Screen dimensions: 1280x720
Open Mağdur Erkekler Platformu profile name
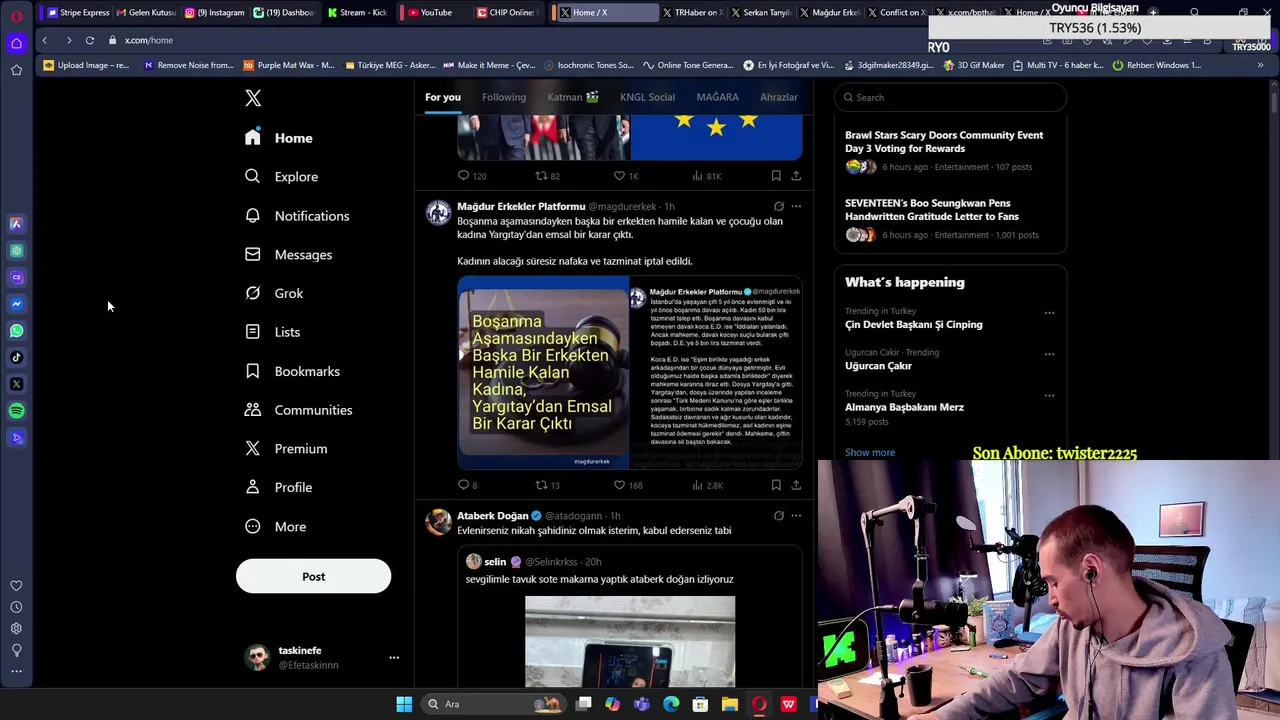[521, 206]
